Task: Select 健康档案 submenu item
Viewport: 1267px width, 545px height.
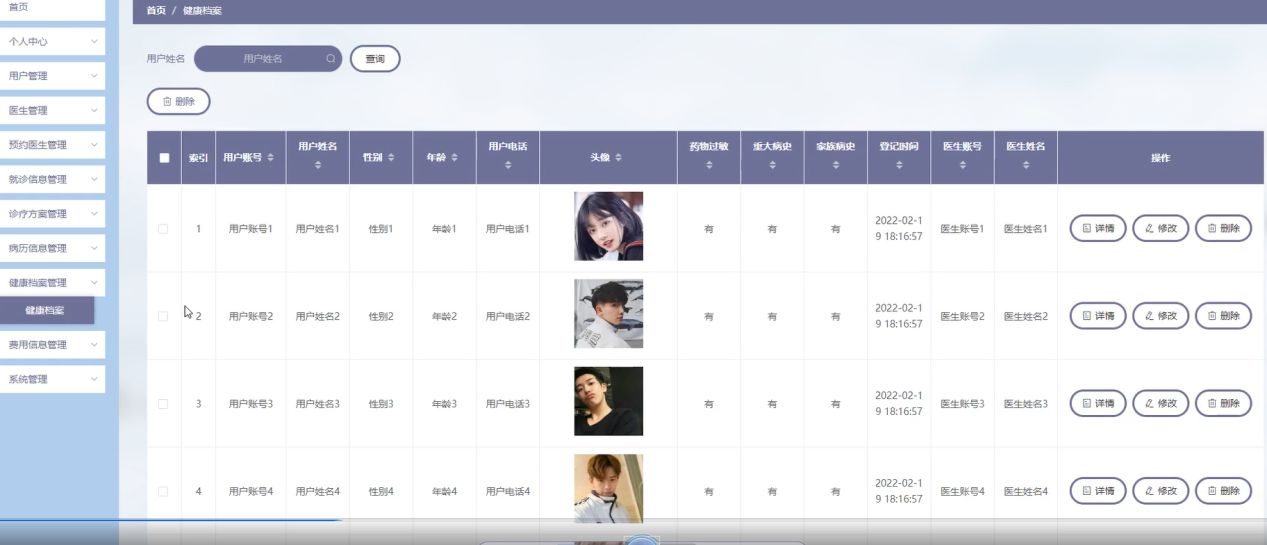Action: [x=47, y=311]
